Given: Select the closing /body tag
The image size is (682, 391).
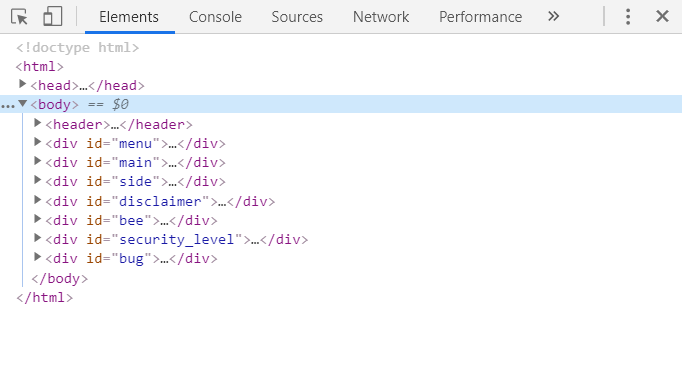Looking at the screenshot, I should [60, 278].
